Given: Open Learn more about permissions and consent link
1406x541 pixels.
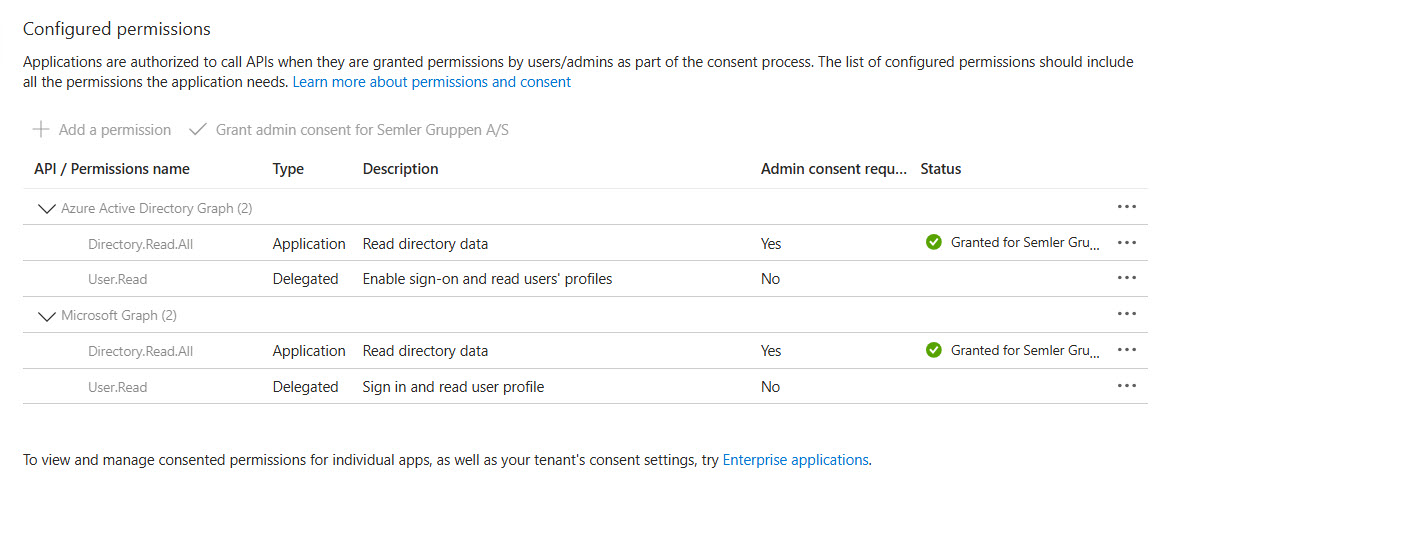Looking at the screenshot, I should (x=431, y=82).
